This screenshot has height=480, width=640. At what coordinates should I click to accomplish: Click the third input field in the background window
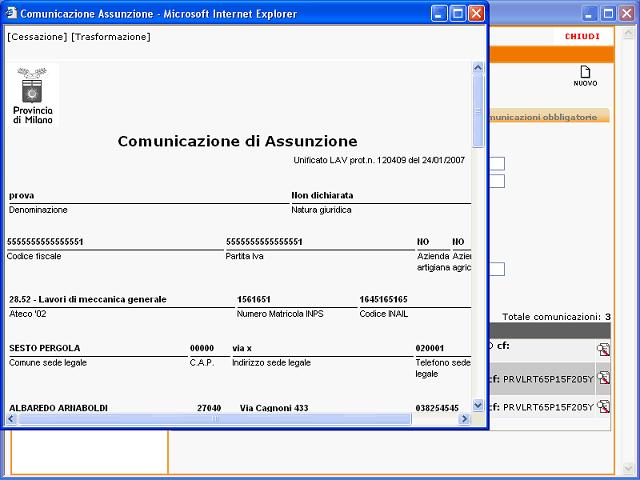[x=497, y=269]
